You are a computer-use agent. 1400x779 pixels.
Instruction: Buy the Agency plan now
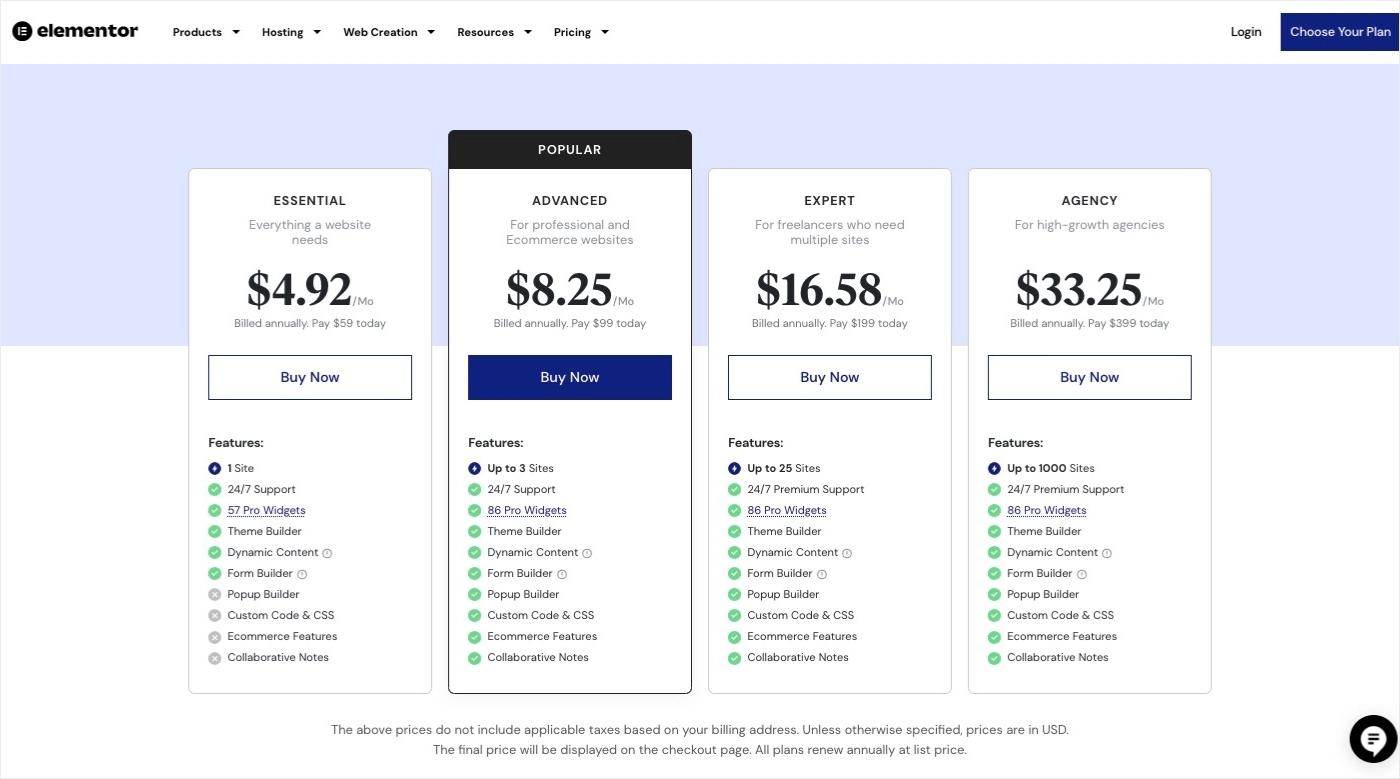tap(1090, 377)
